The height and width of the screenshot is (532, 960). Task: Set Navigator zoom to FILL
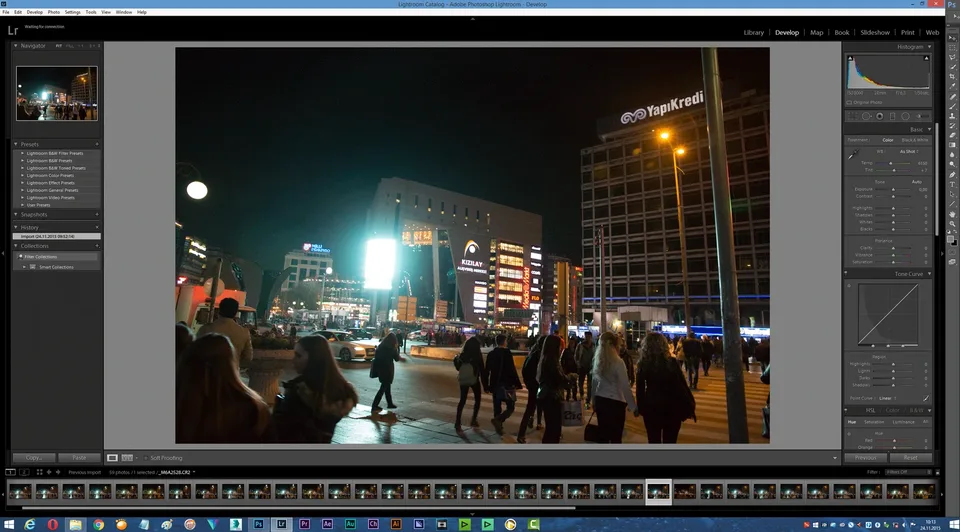(x=70, y=46)
